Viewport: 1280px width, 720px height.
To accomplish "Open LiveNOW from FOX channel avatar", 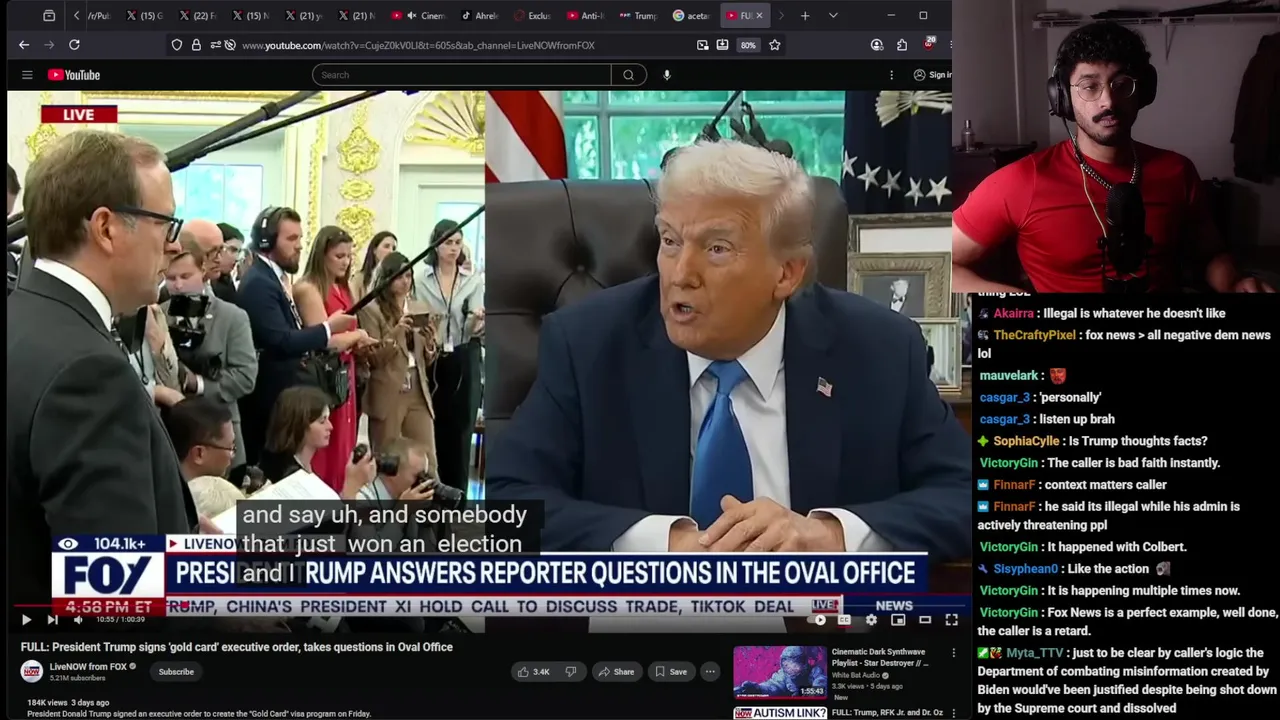I will [x=32, y=671].
